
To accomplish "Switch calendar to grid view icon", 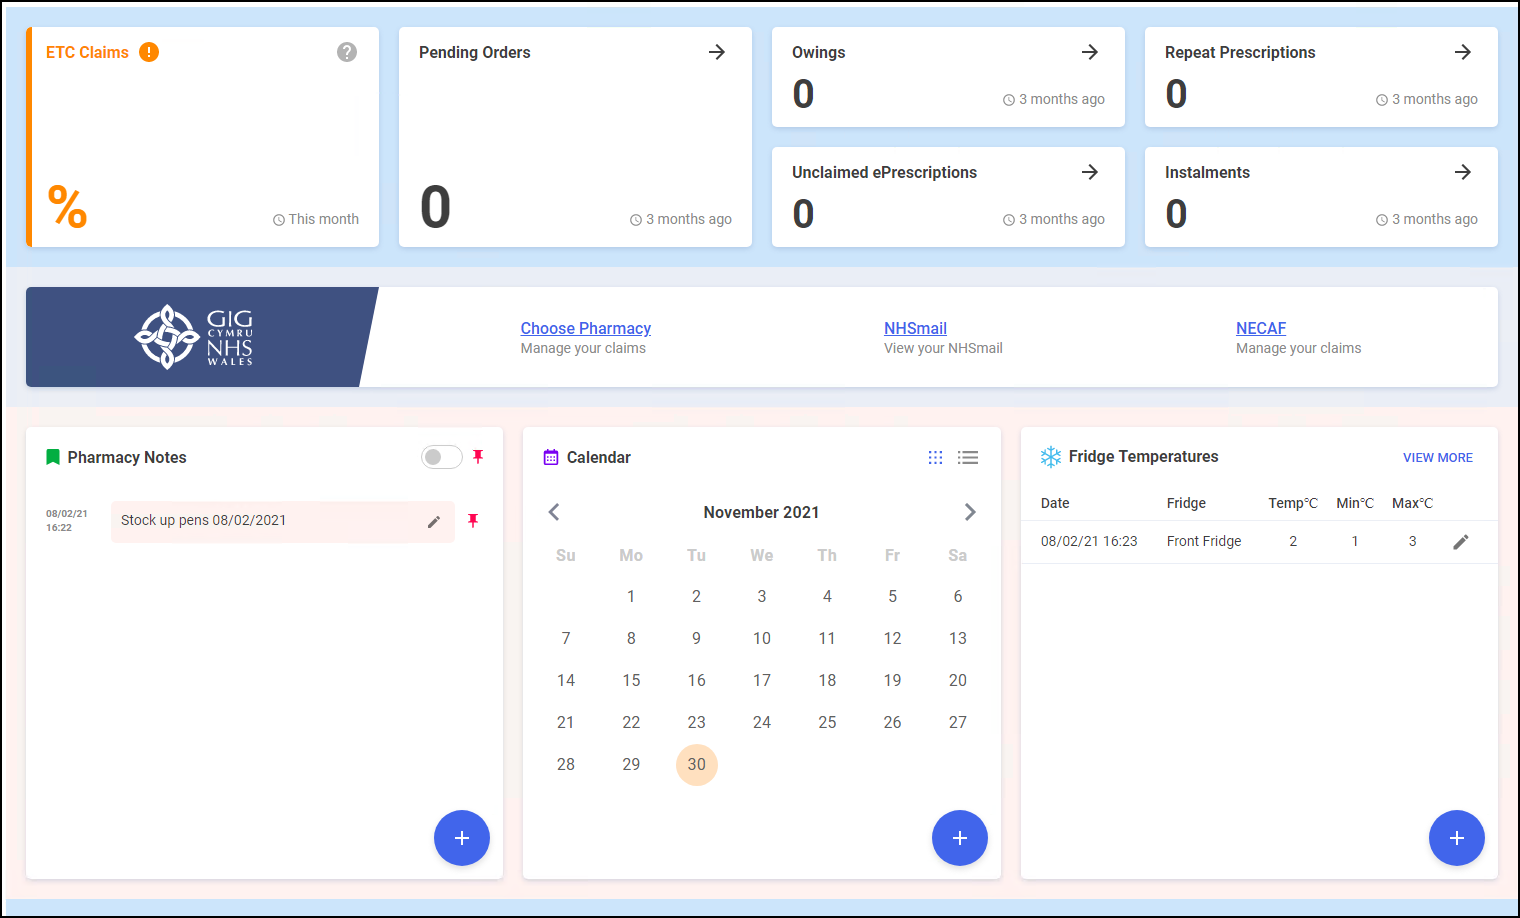I will coord(935,457).
